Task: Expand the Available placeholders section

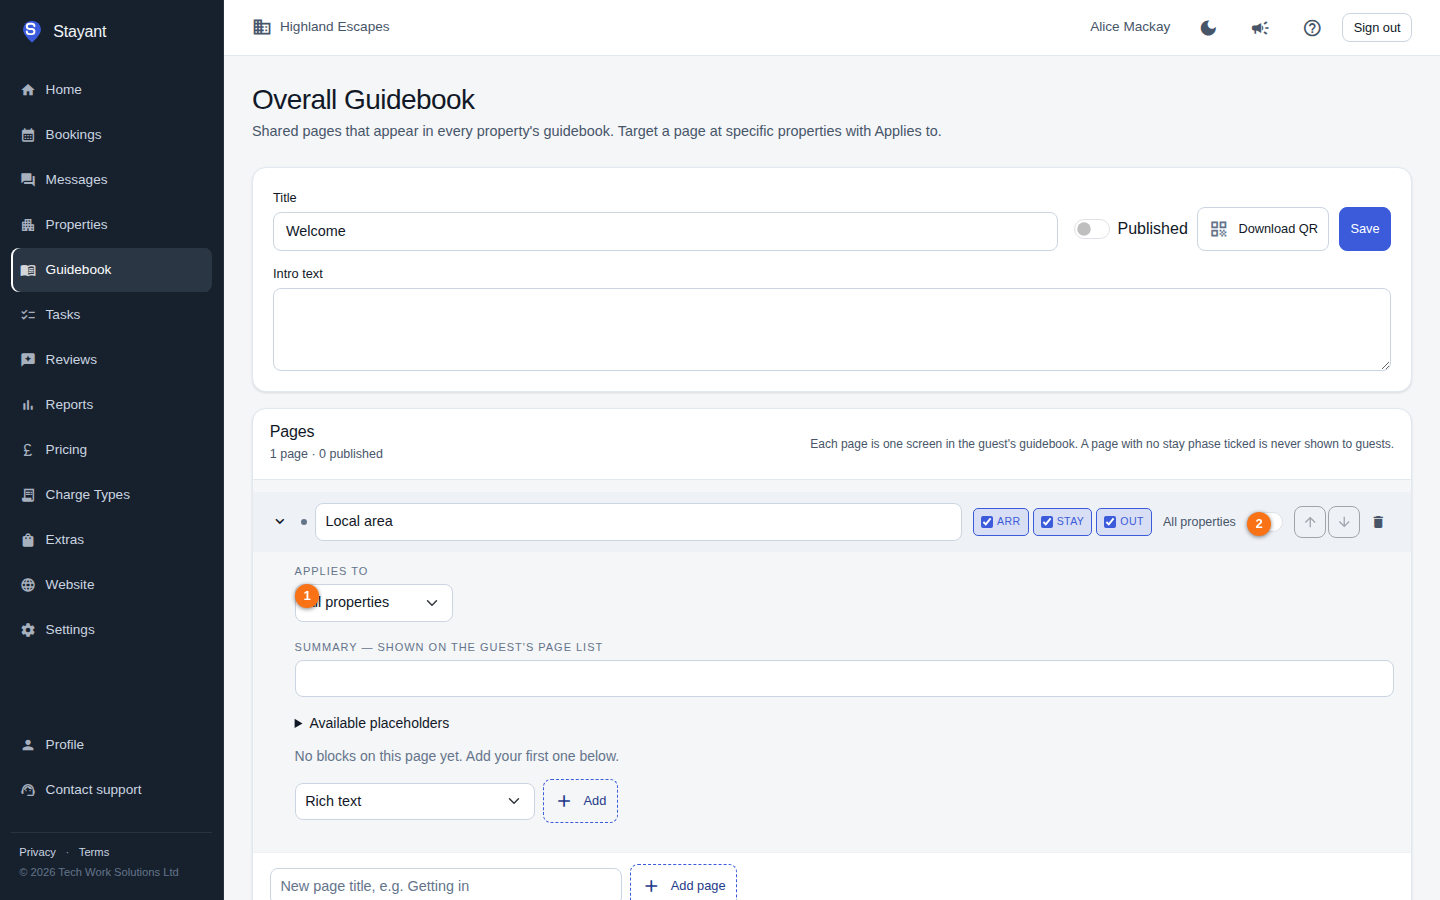Action: [372, 723]
